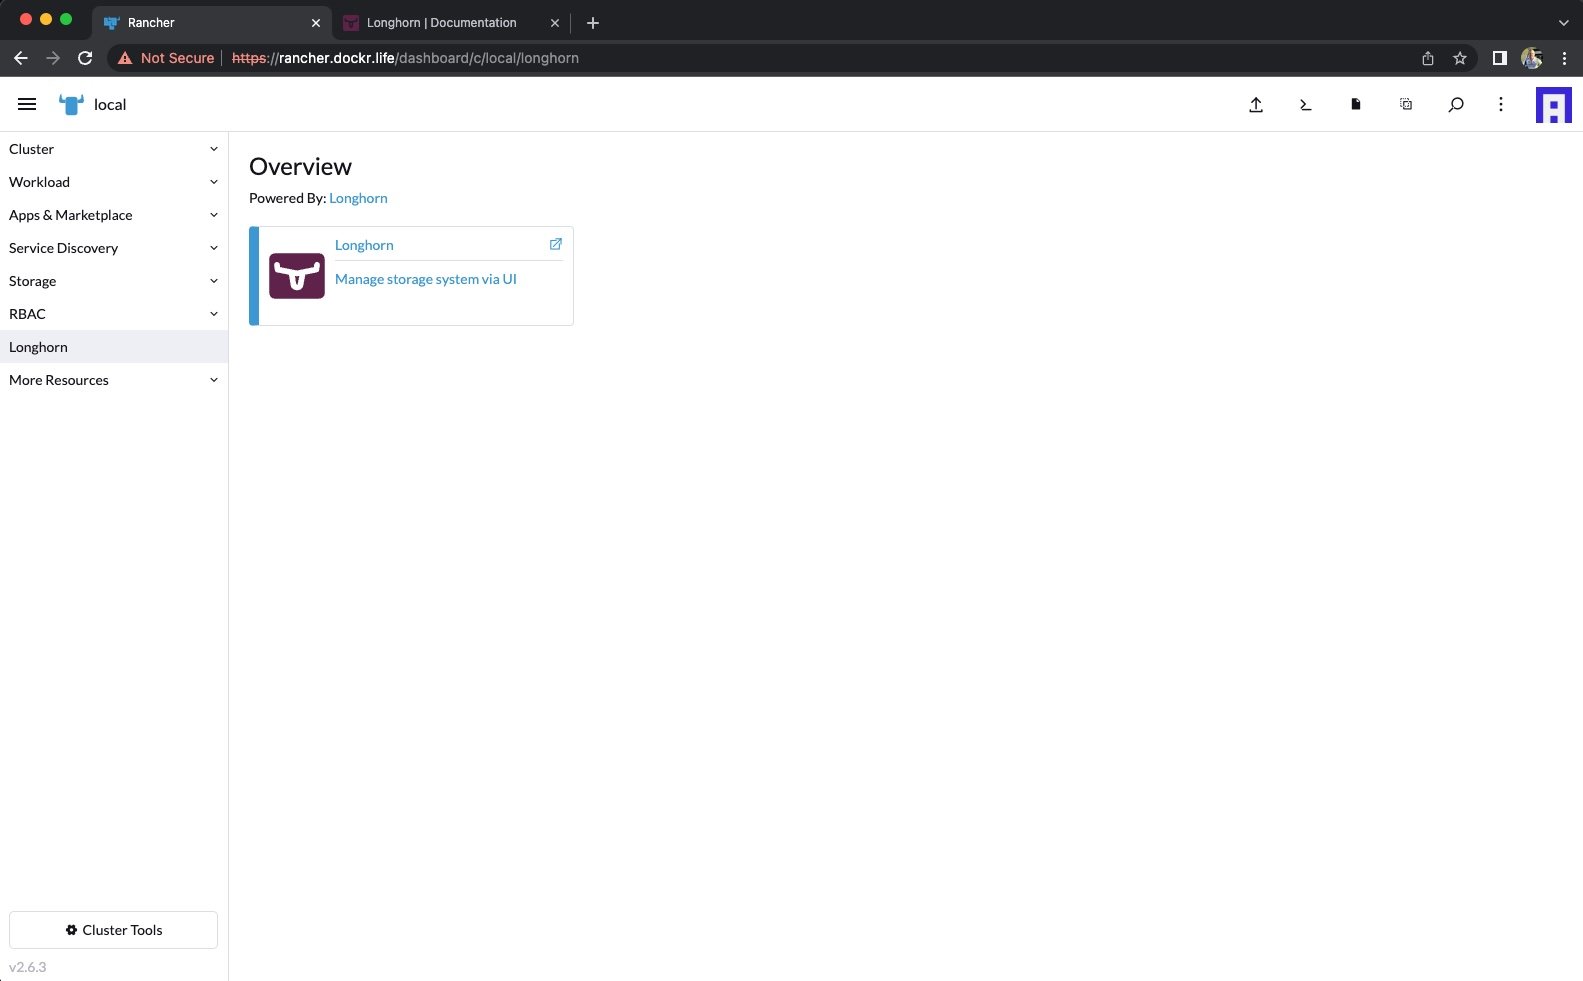Click the user avatar in the header
The width and height of the screenshot is (1583, 981).
point(1553,105)
